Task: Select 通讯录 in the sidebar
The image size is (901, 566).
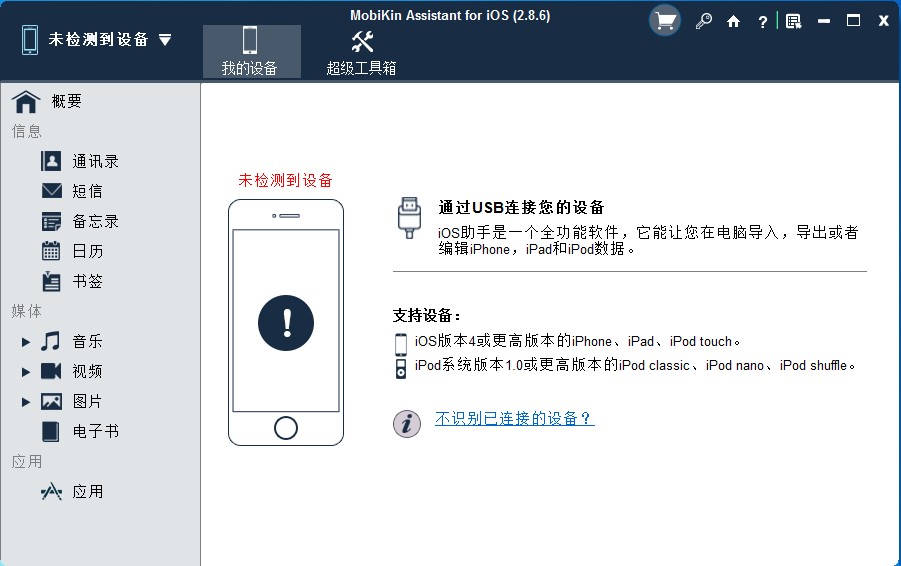Action: click(95, 161)
